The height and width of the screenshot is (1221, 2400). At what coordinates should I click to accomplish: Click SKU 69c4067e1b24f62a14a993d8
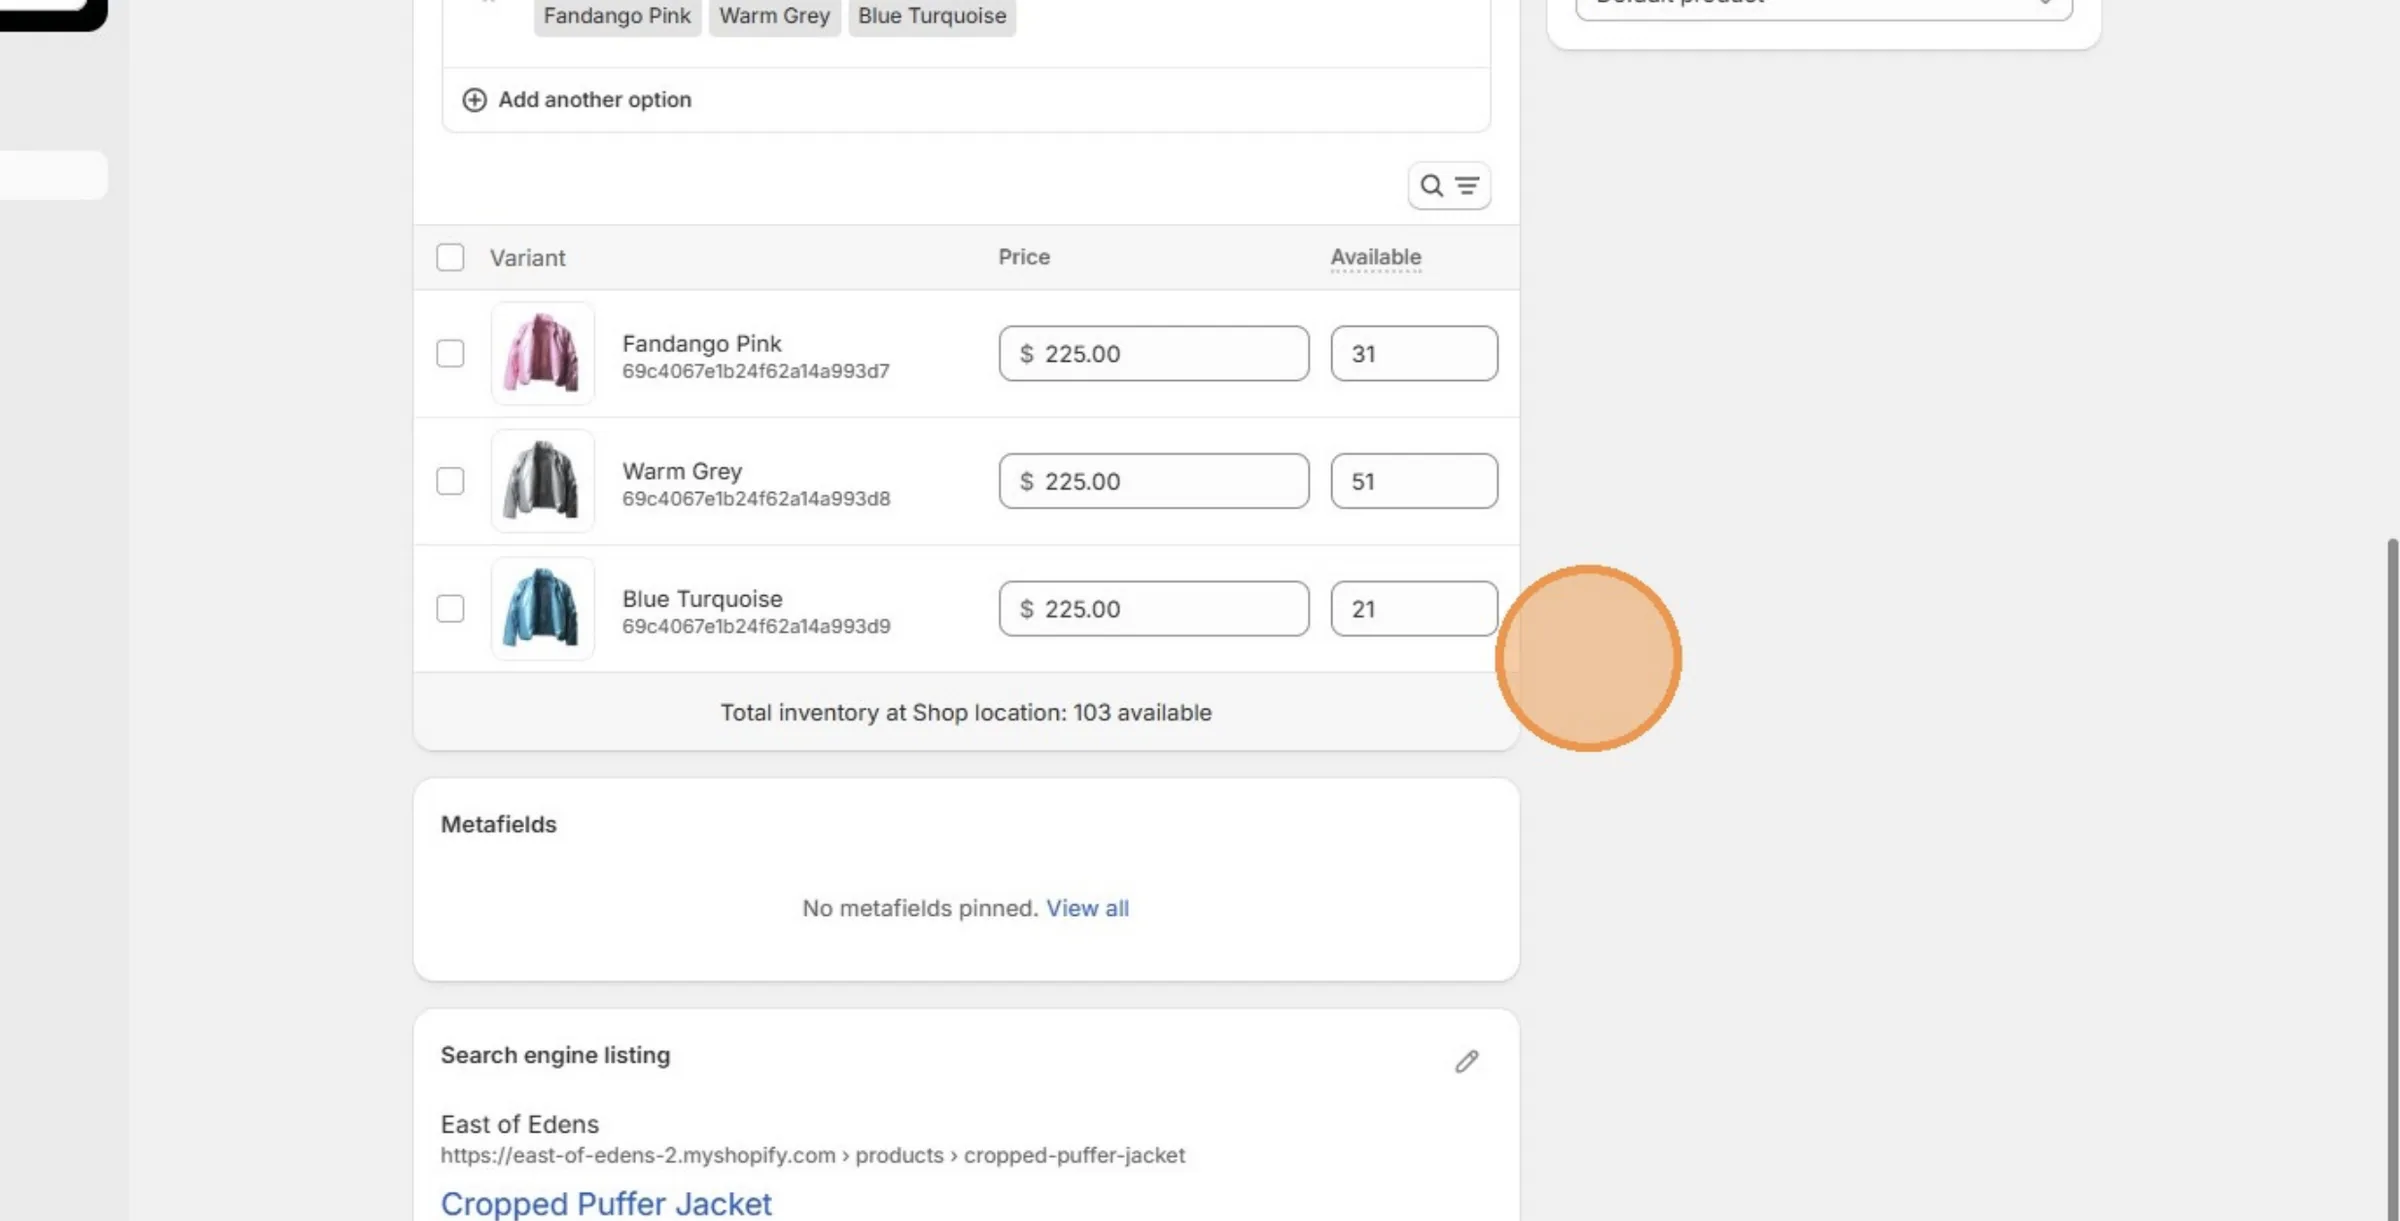[x=755, y=498]
